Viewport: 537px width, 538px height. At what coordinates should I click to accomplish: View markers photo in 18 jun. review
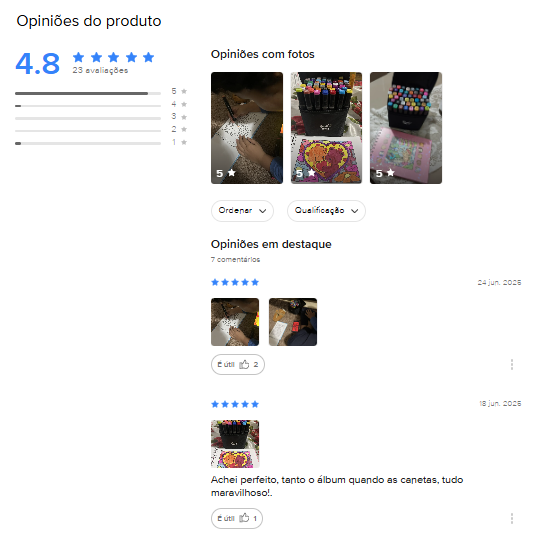click(x=235, y=444)
